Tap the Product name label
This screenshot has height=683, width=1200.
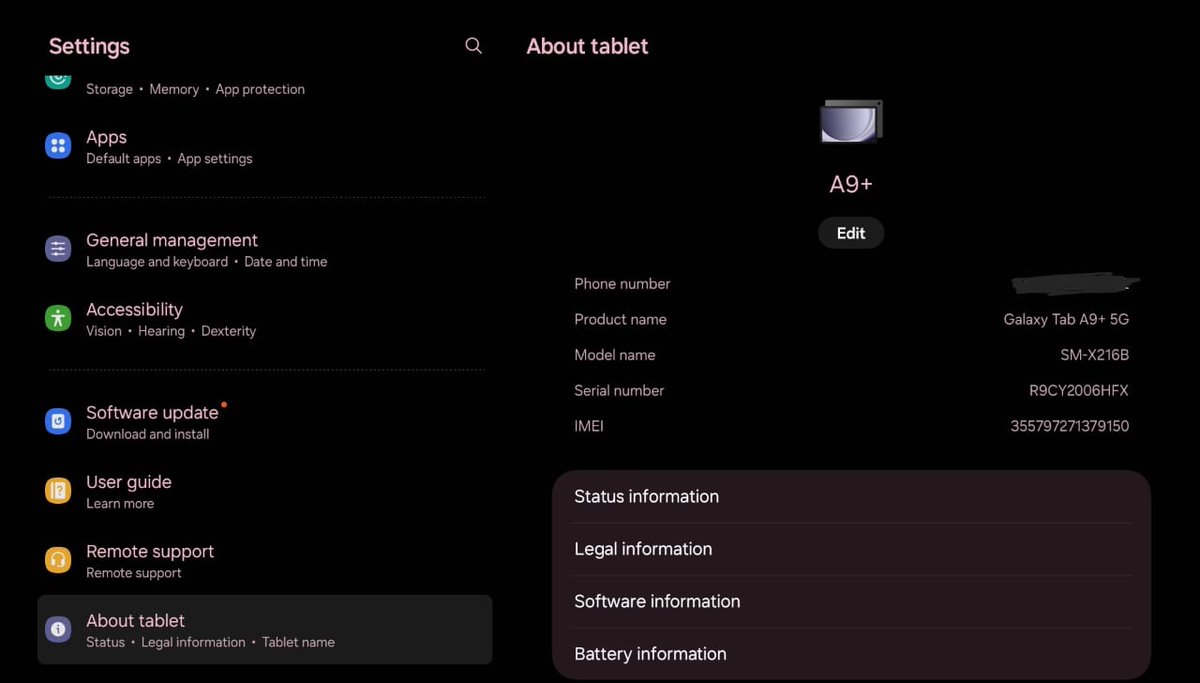pos(620,320)
